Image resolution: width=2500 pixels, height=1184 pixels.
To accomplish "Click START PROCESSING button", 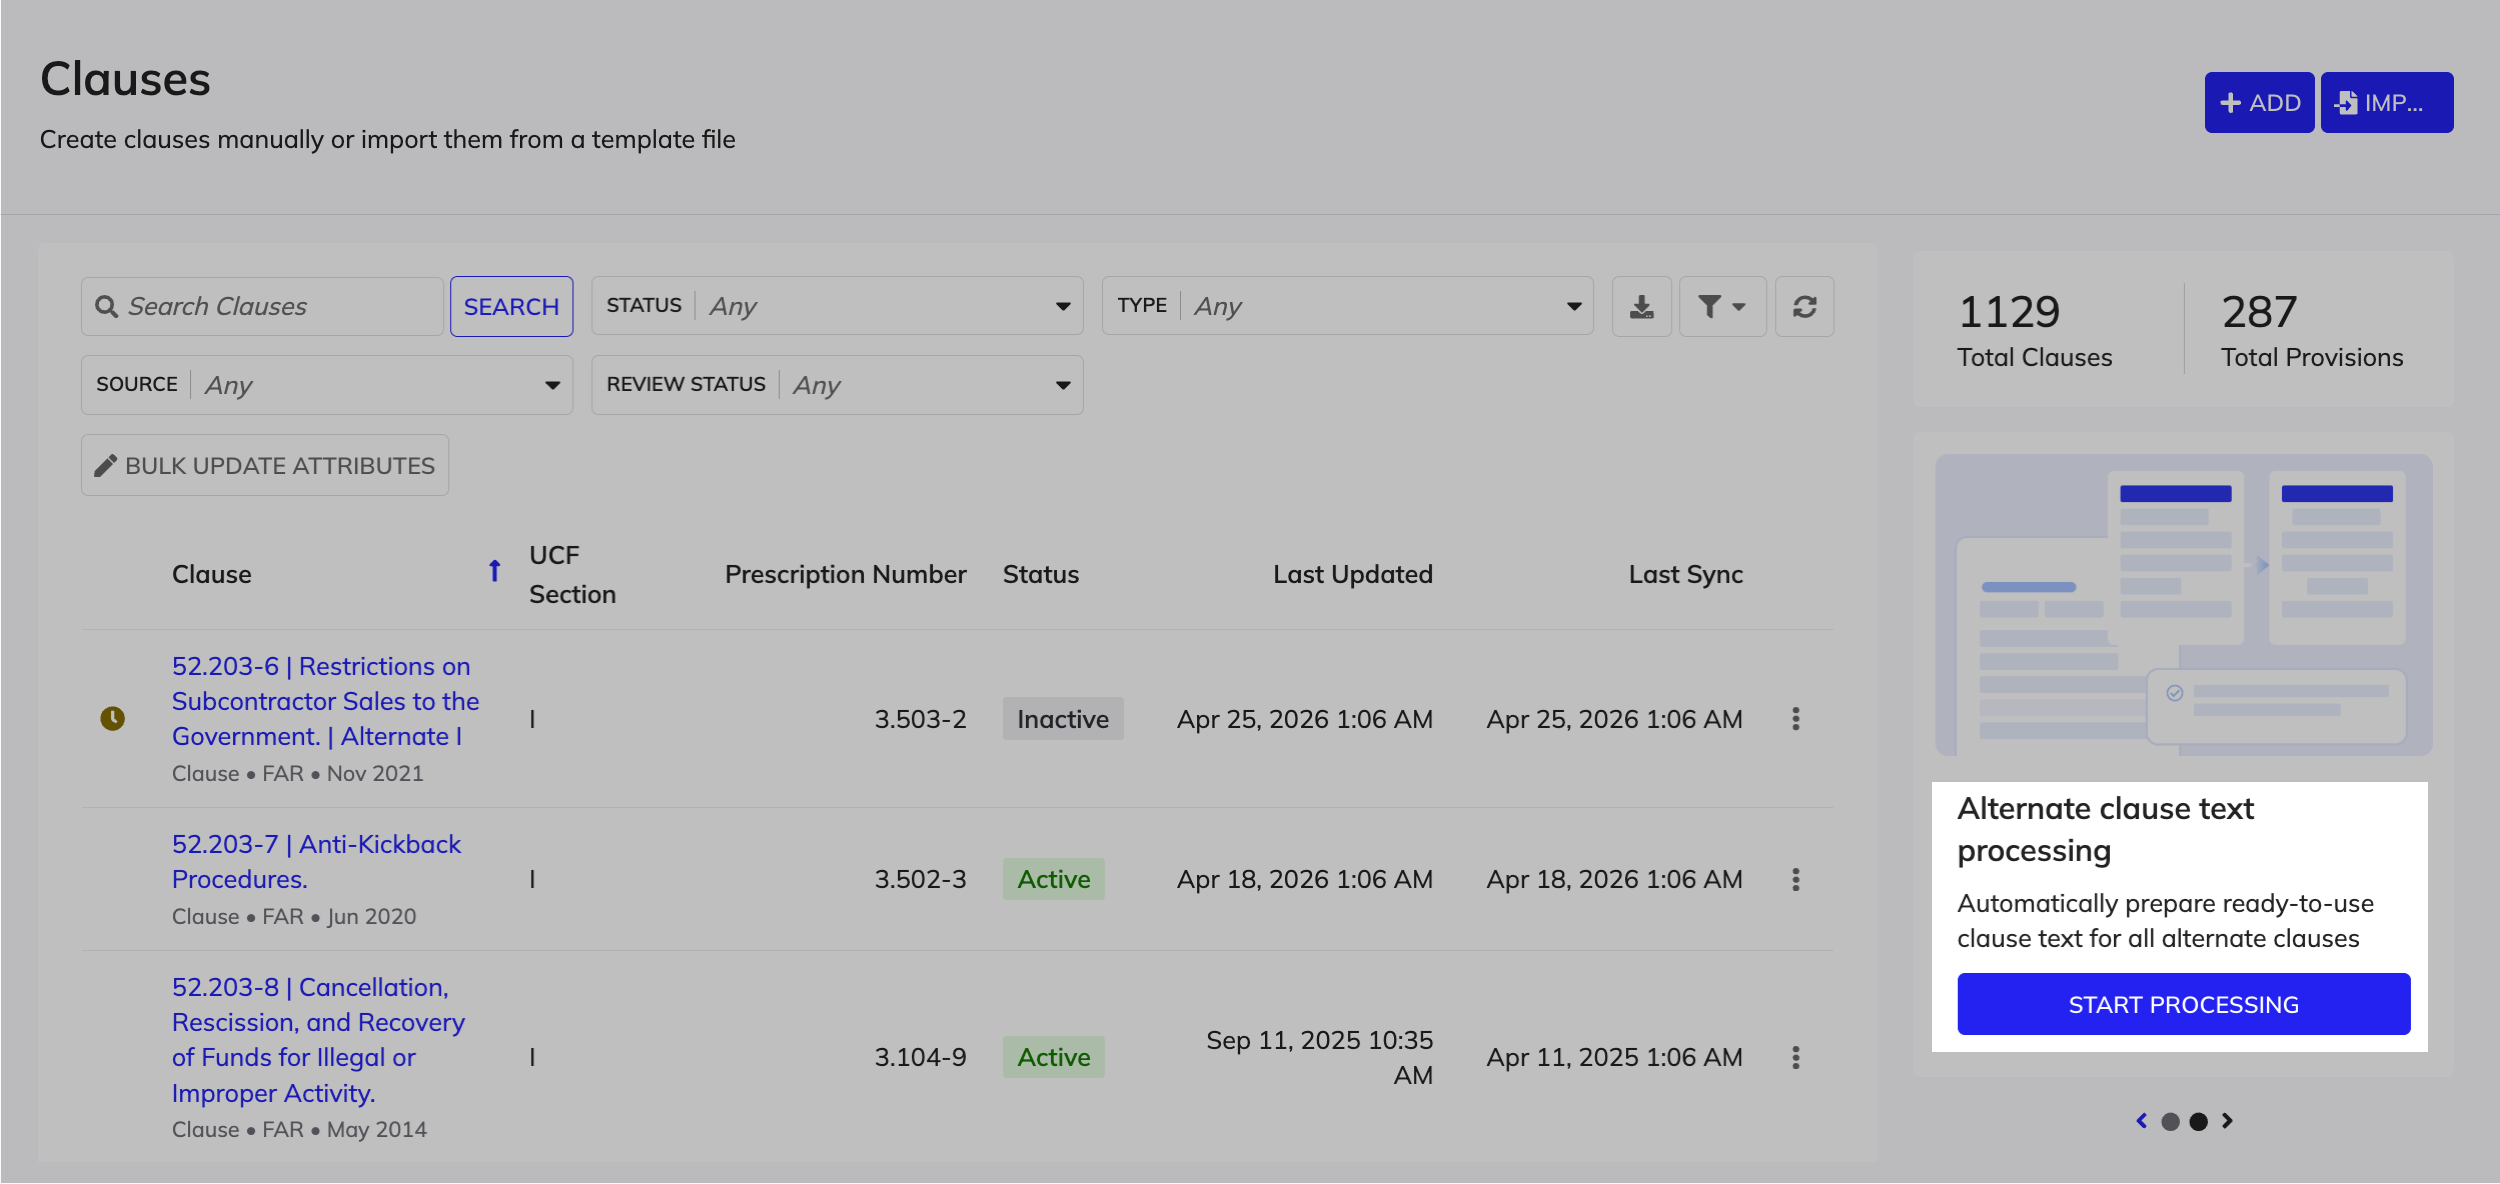I will 2183,1004.
